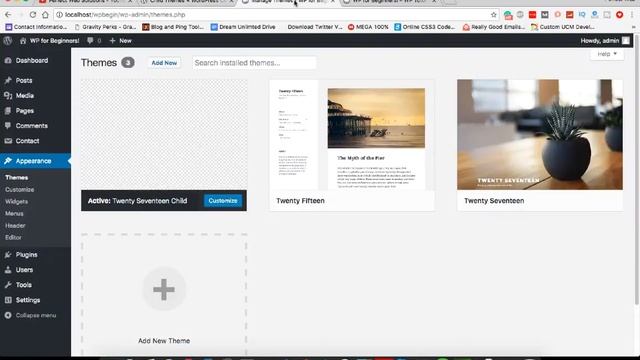The height and width of the screenshot is (360, 640).
Task: Open Contact Information bookmark
Action: [36, 27]
